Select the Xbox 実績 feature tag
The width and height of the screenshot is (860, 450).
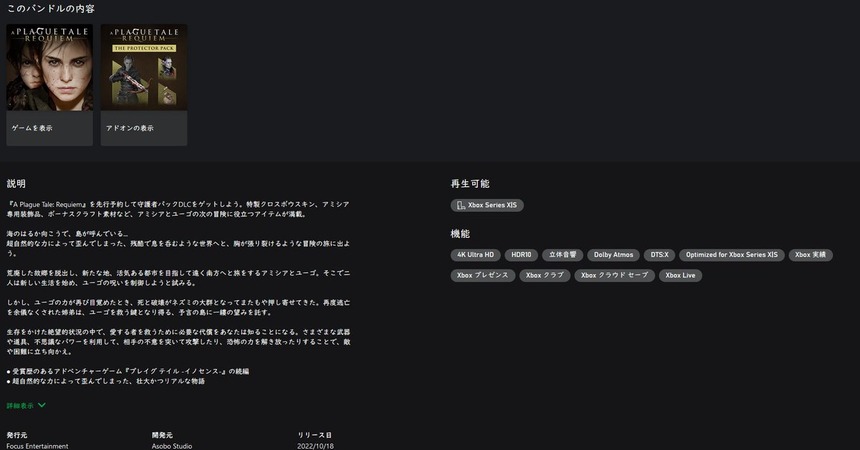pos(810,255)
